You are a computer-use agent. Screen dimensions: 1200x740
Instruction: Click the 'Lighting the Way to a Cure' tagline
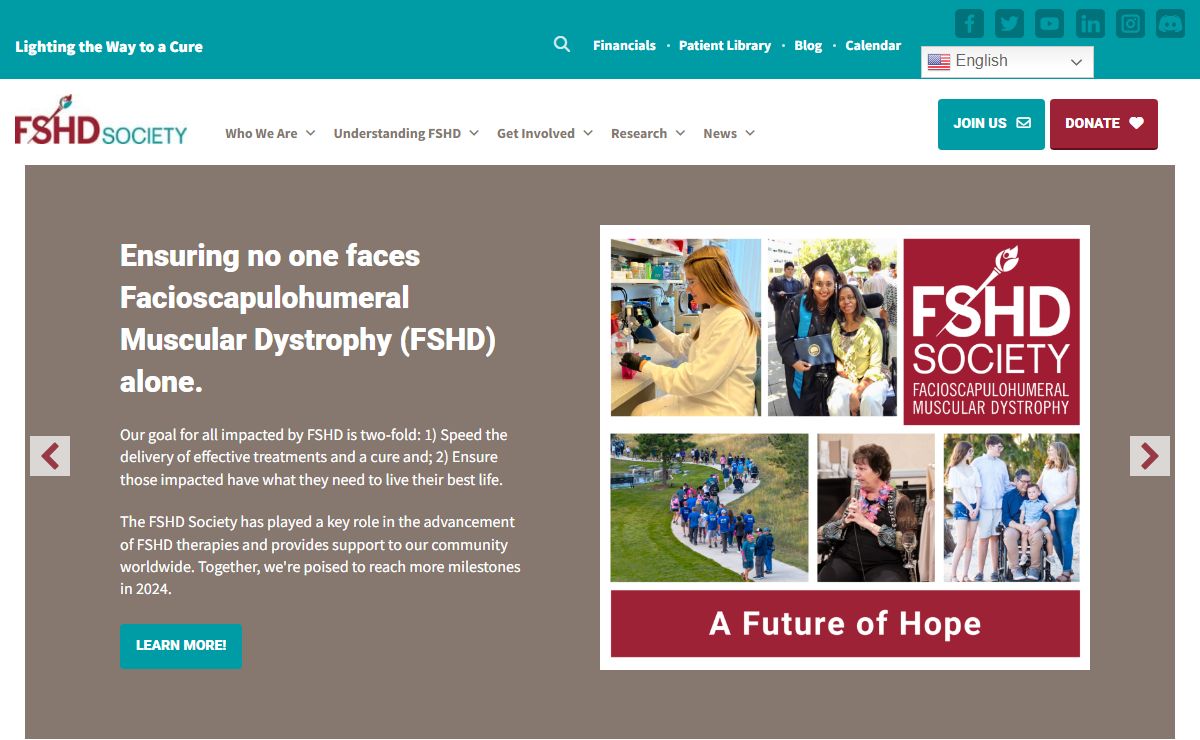click(109, 47)
